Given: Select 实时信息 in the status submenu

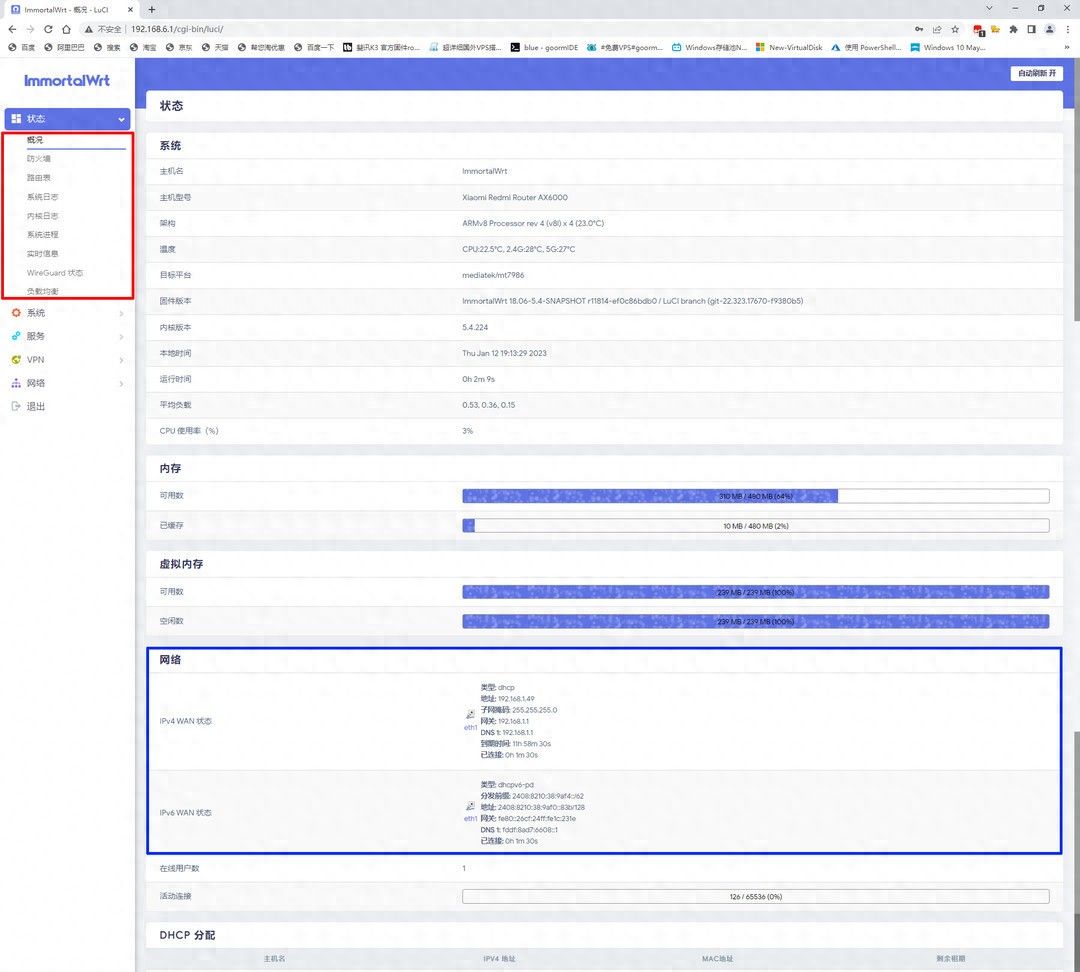Looking at the screenshot, I should [43, 254].
